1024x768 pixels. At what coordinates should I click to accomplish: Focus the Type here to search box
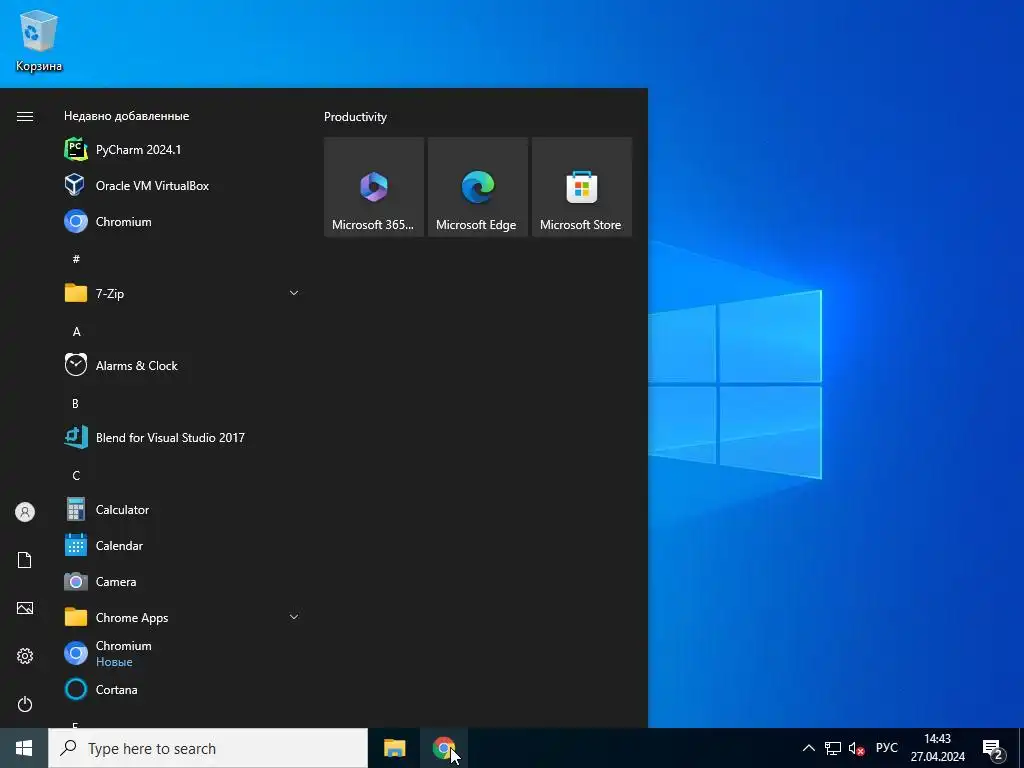pos(208,748)
